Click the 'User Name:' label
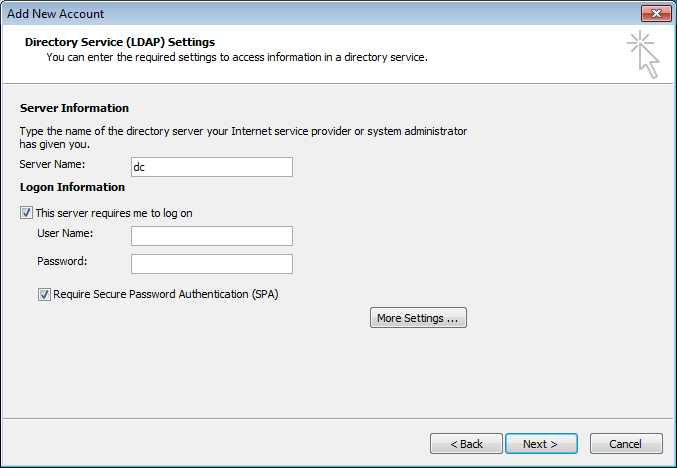Viewport: 677px width, 468px height. (65, 233)
